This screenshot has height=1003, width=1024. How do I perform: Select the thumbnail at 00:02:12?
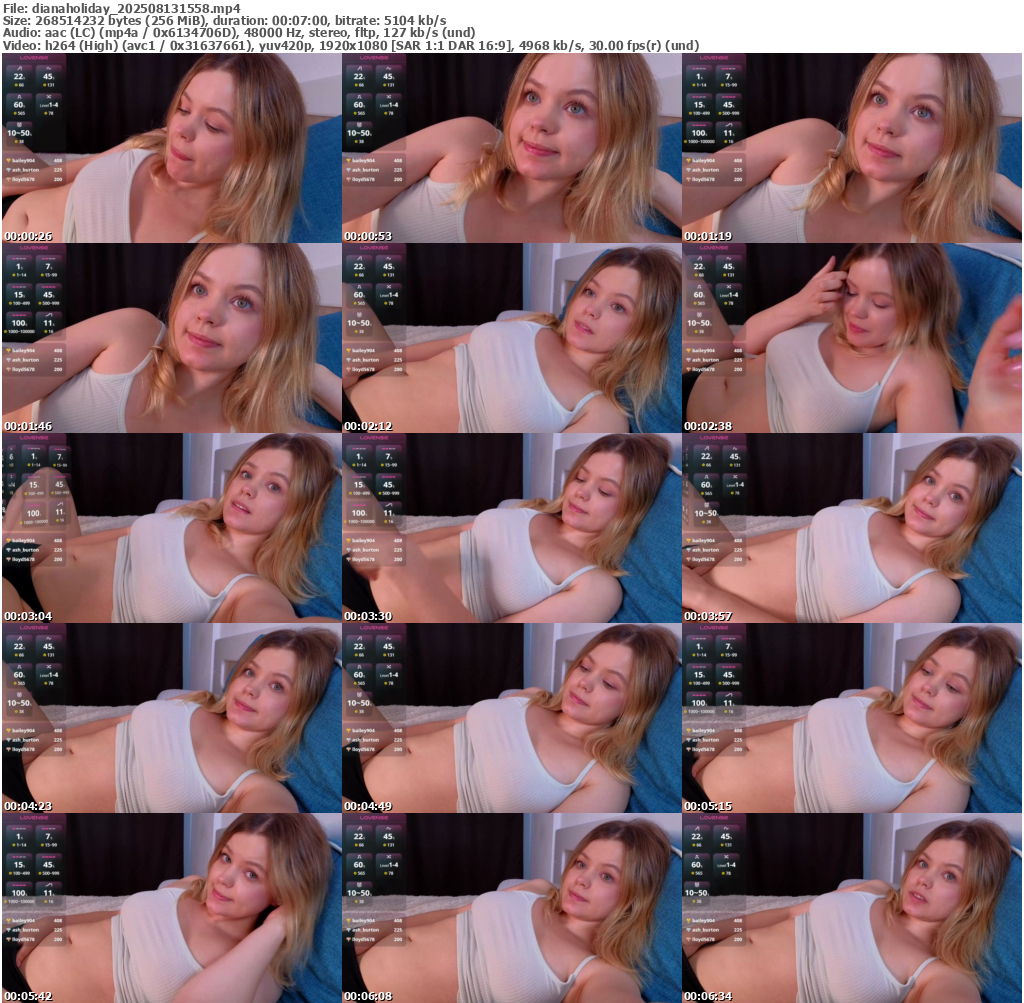[x=511, y=338]
